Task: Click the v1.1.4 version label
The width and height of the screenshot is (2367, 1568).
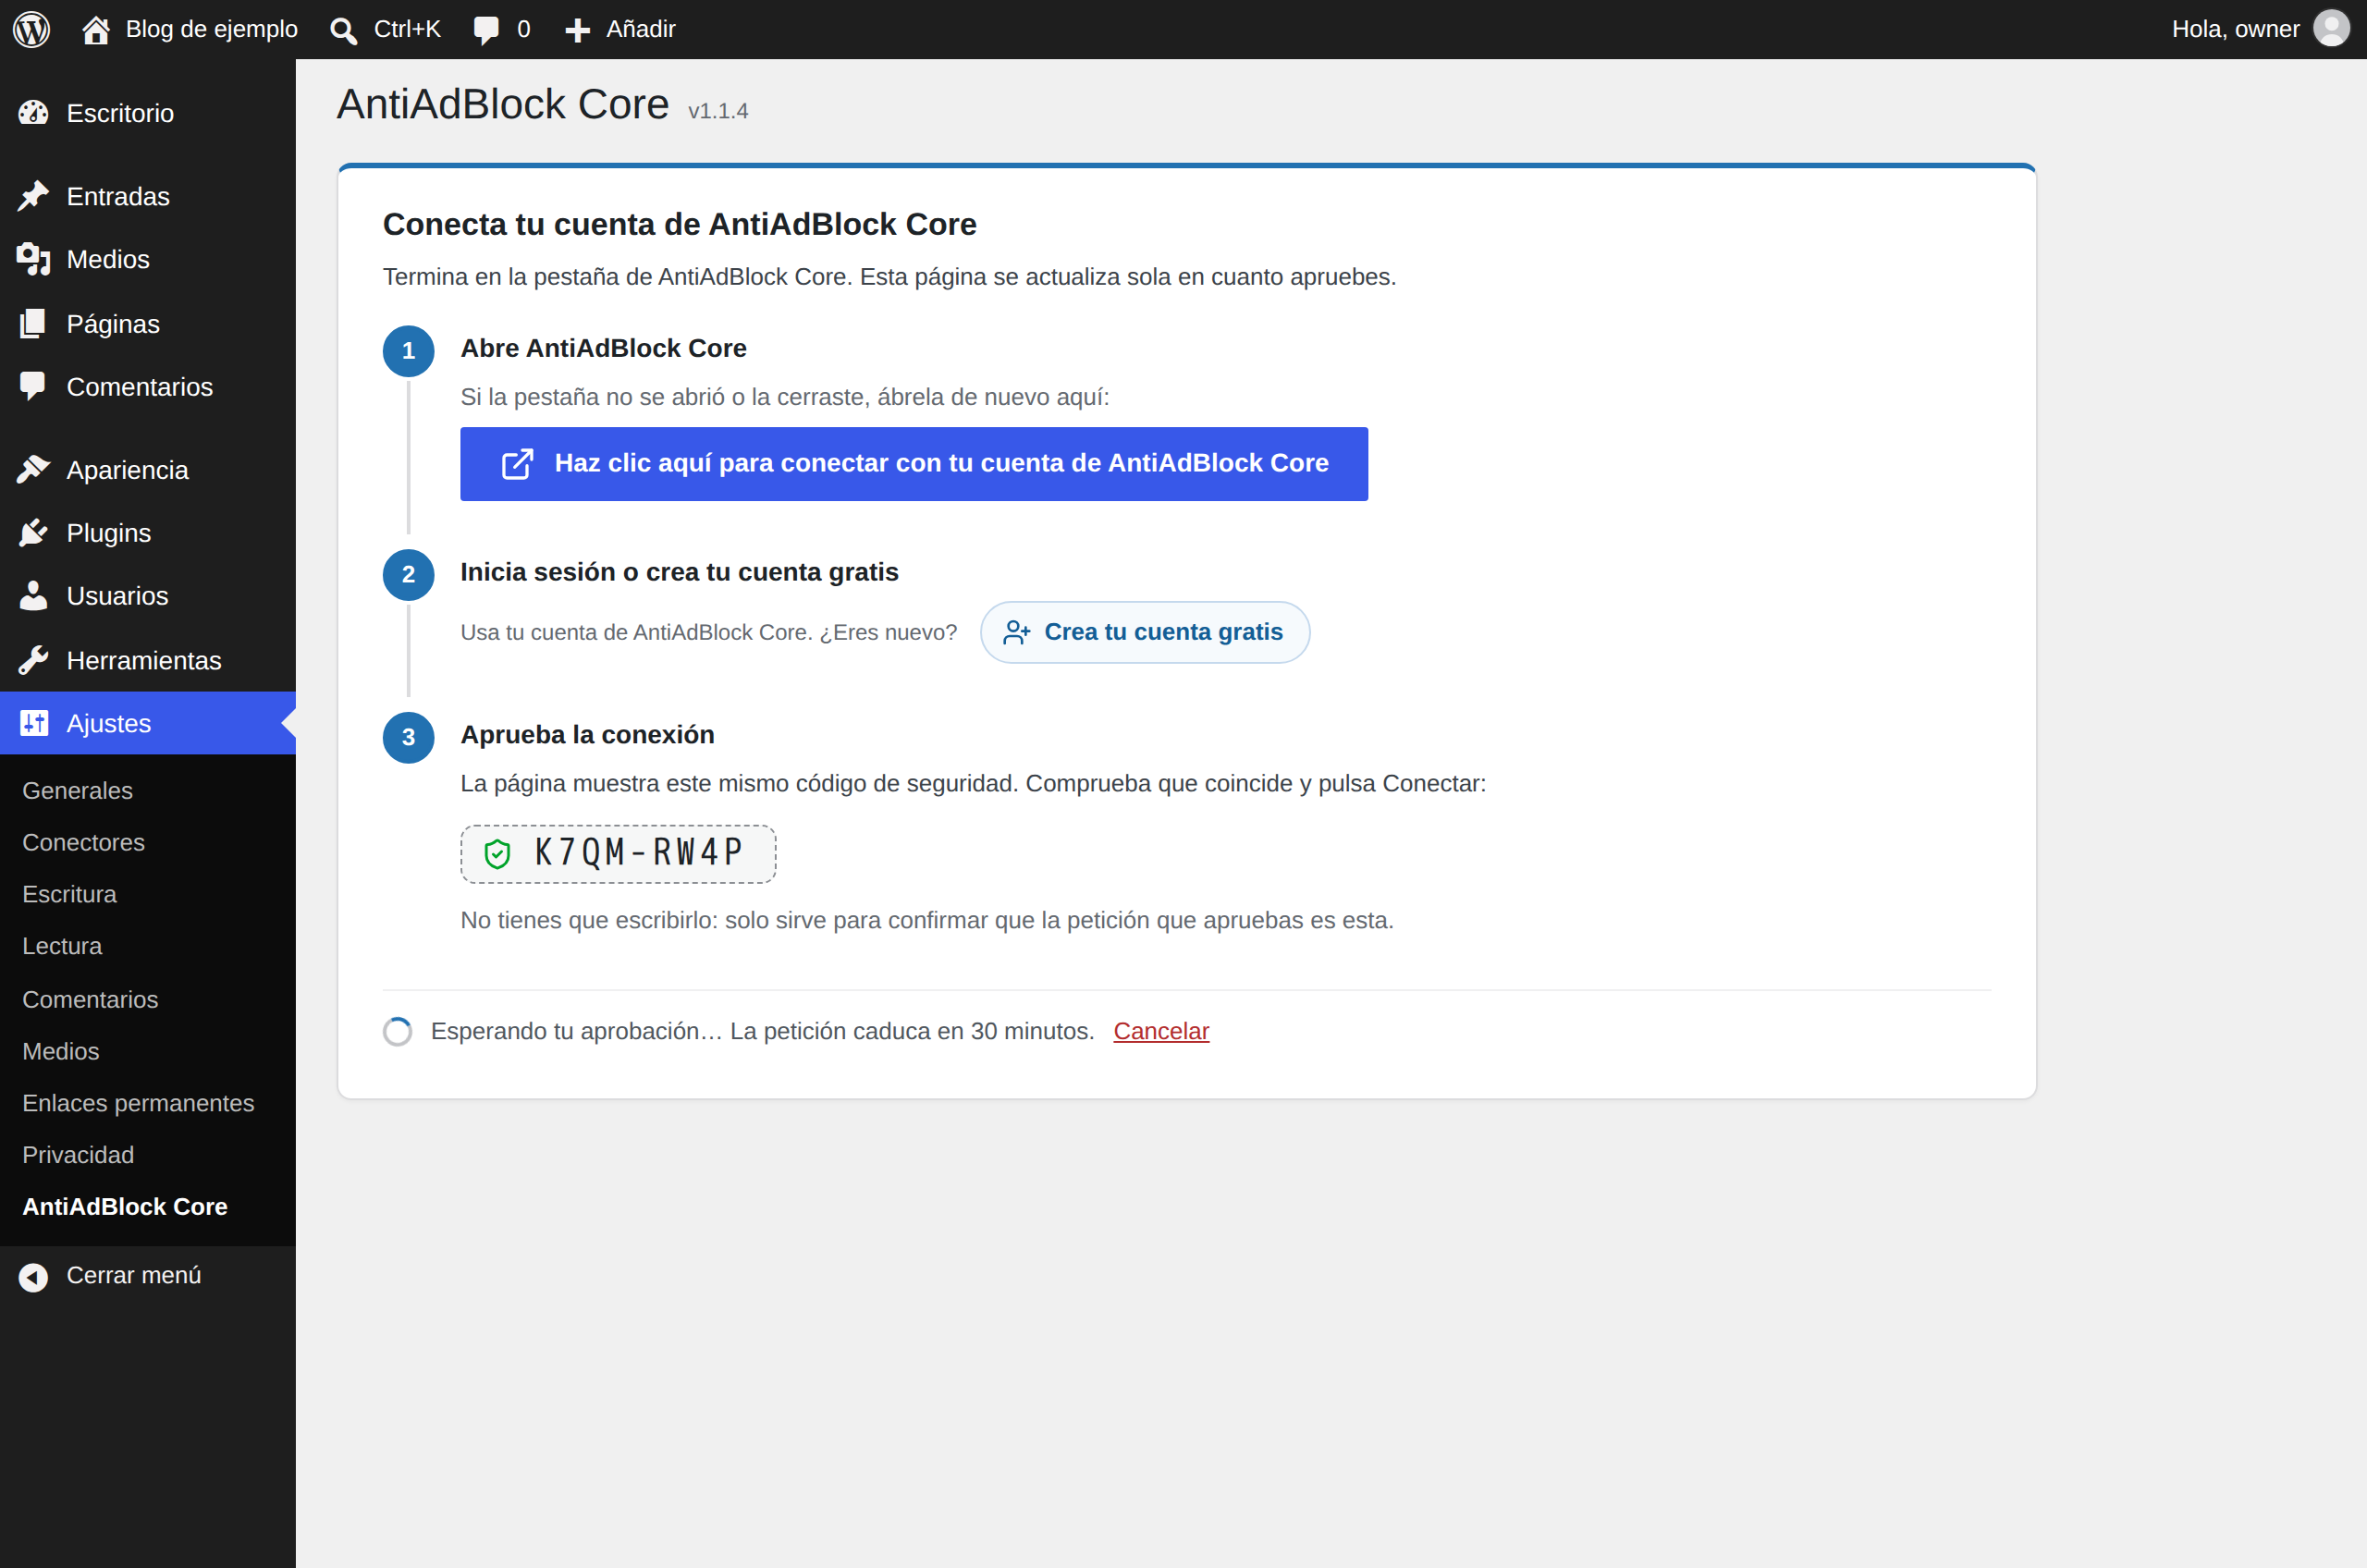Action: [x=718, y=111]
